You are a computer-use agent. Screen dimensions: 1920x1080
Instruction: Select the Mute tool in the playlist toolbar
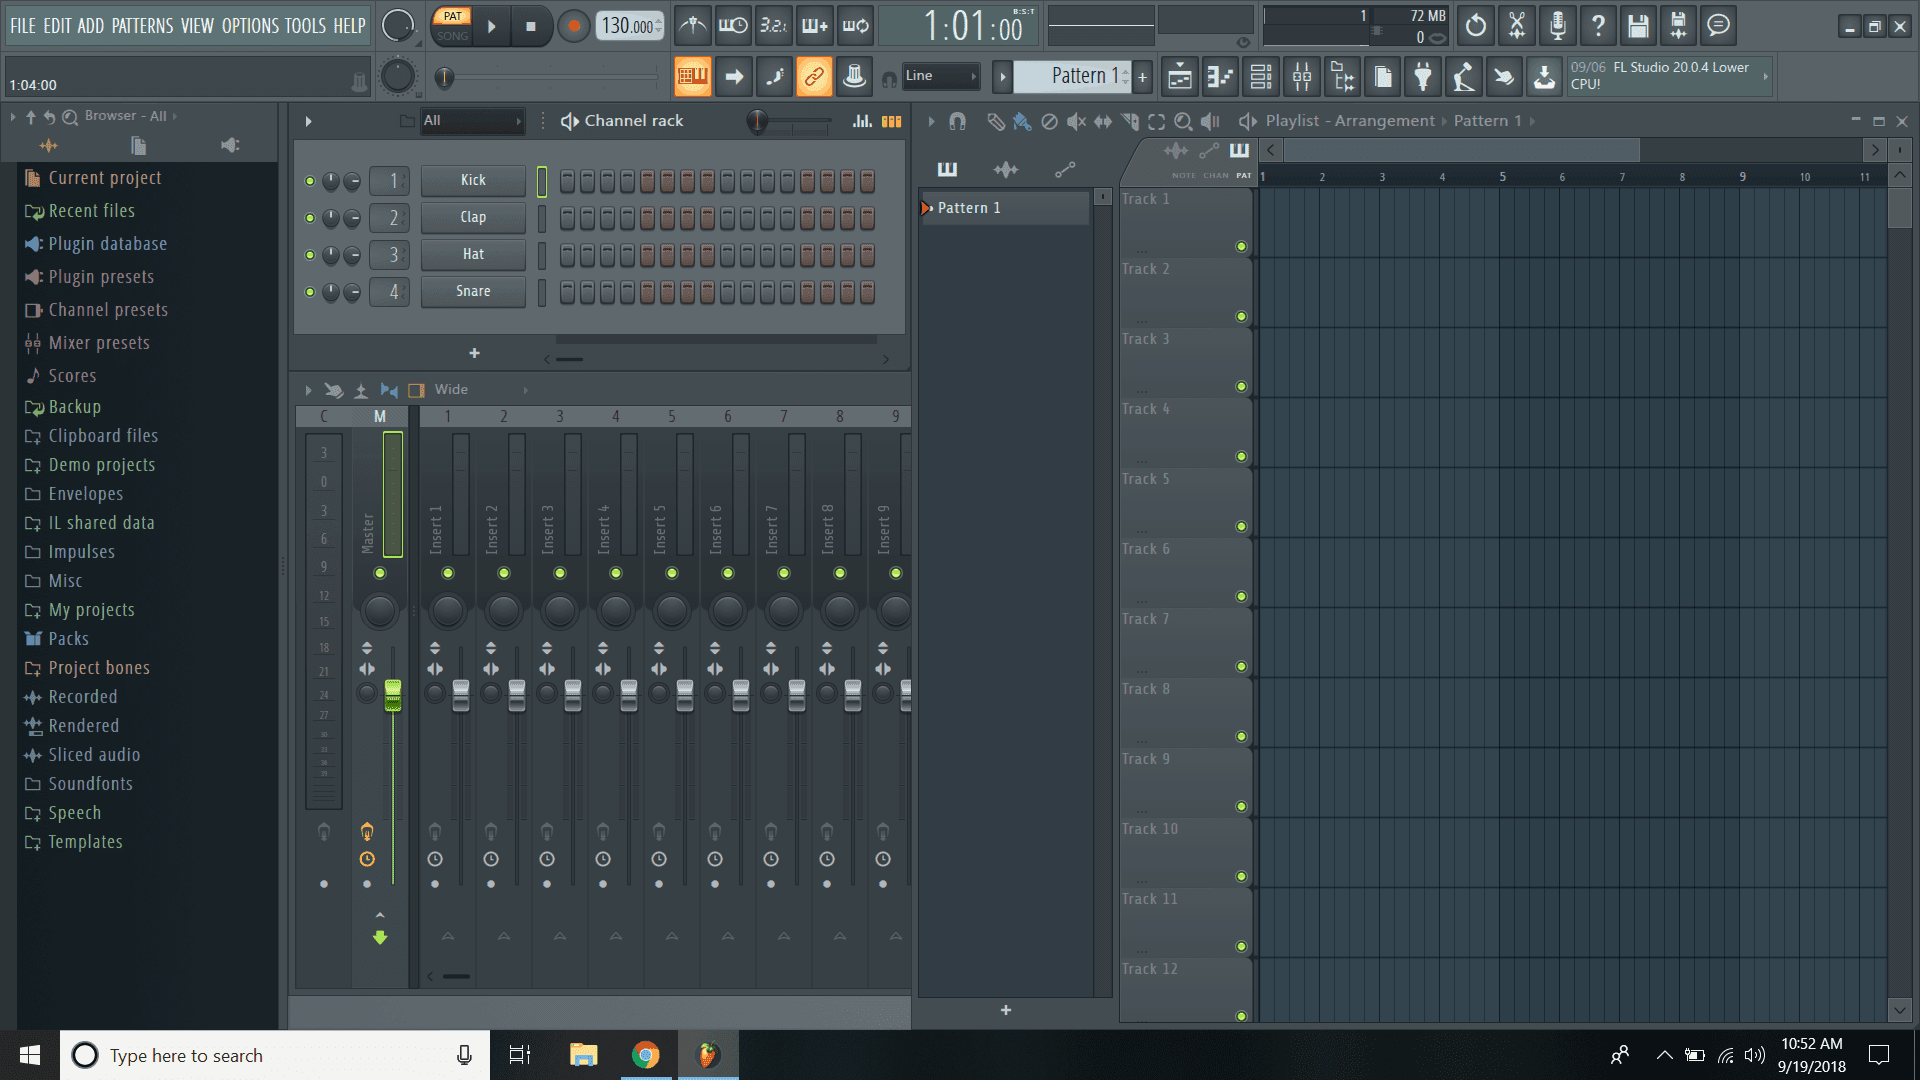1075,121
